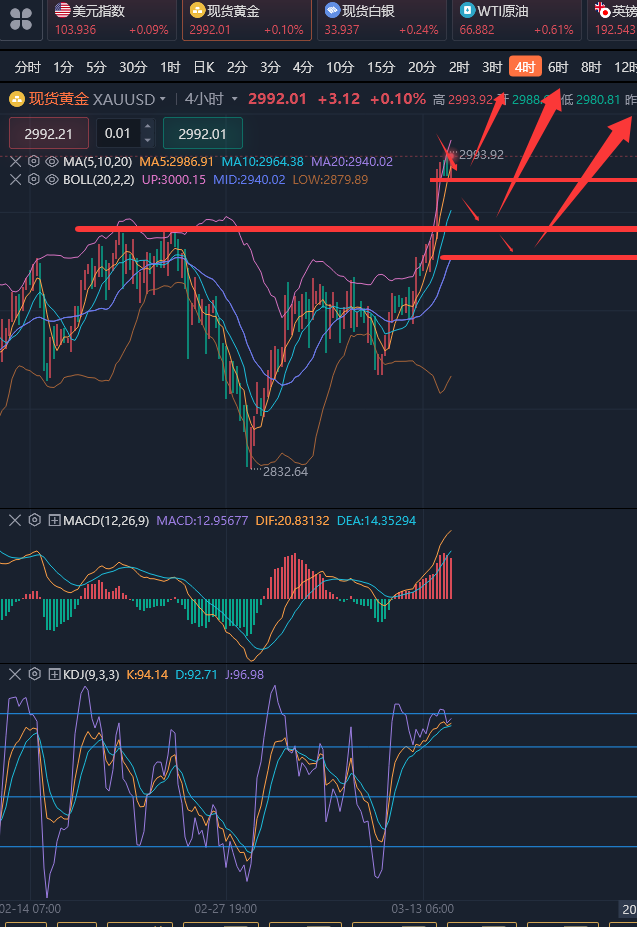Image resolution: width=637 pixels, height=927 pixels.
Task: Increase the 0.01 lot size stepper
Action: [x=148, y=126]
